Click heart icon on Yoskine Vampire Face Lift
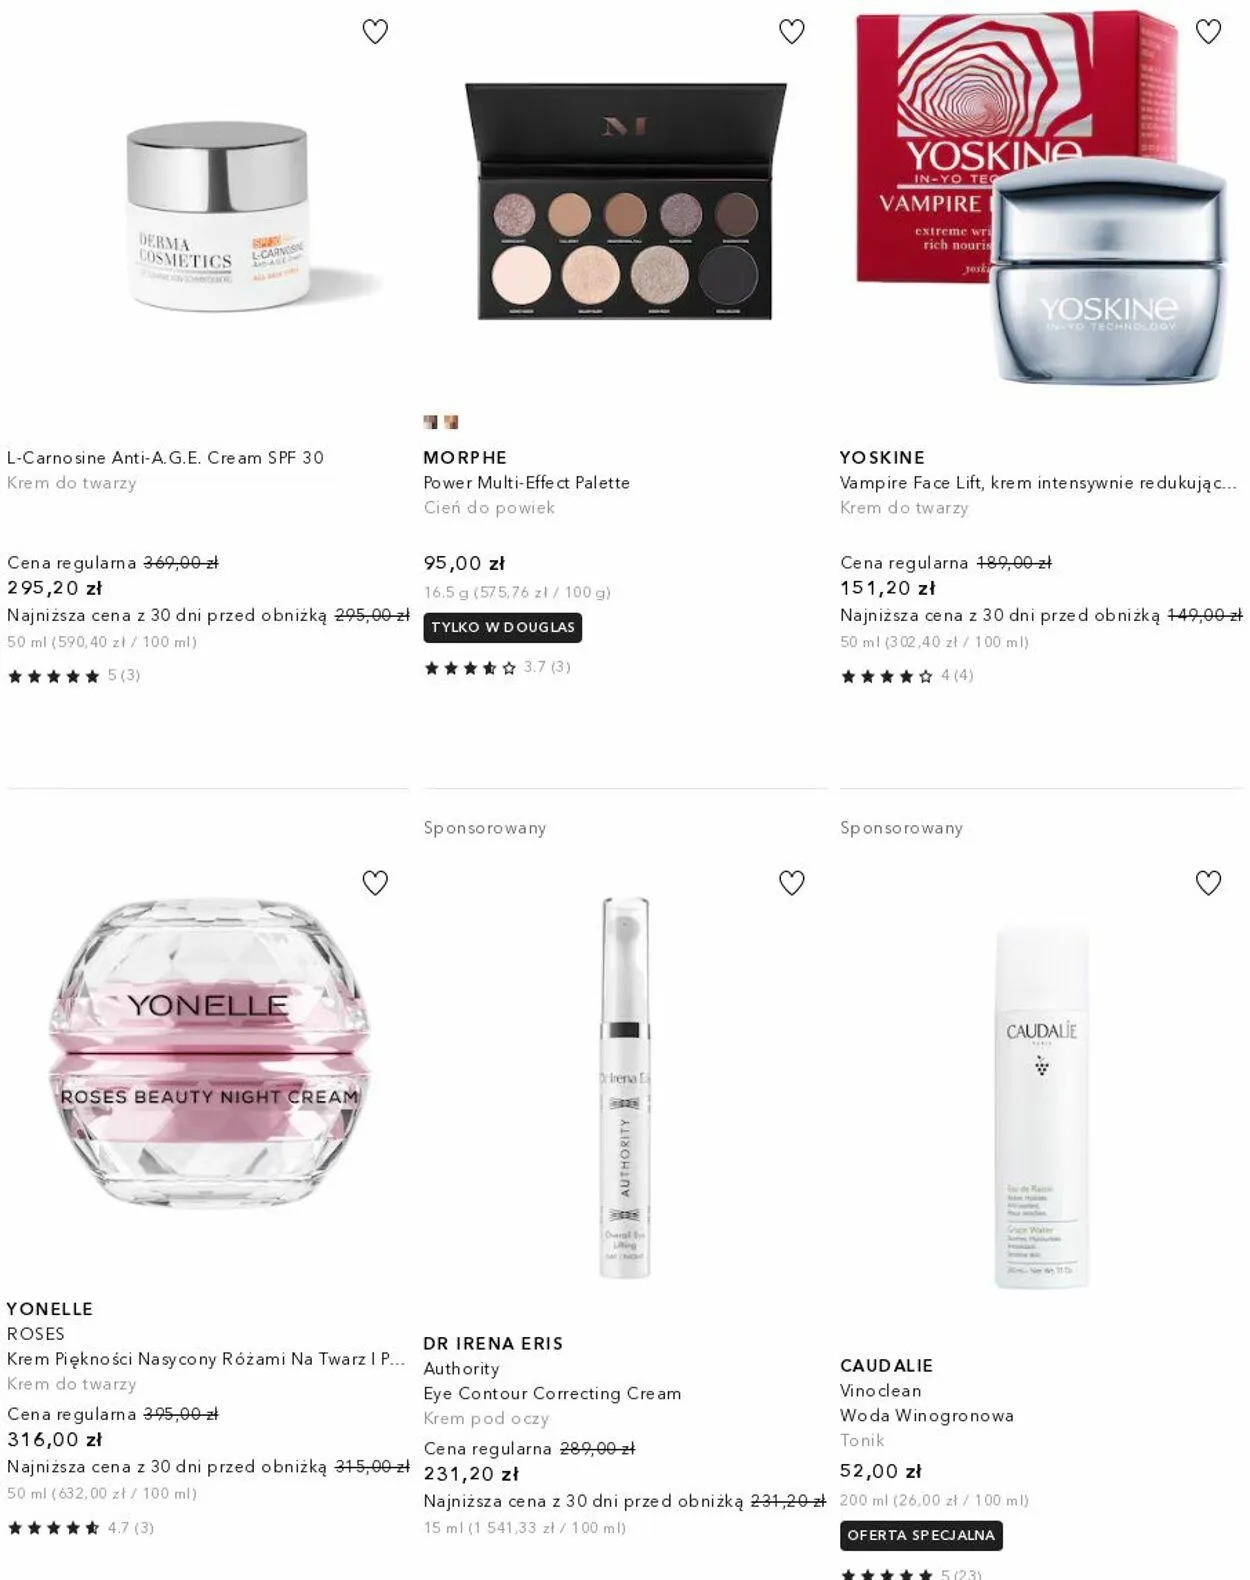Viewport: 1250px width, 1580px height. tap(1209, 32)
